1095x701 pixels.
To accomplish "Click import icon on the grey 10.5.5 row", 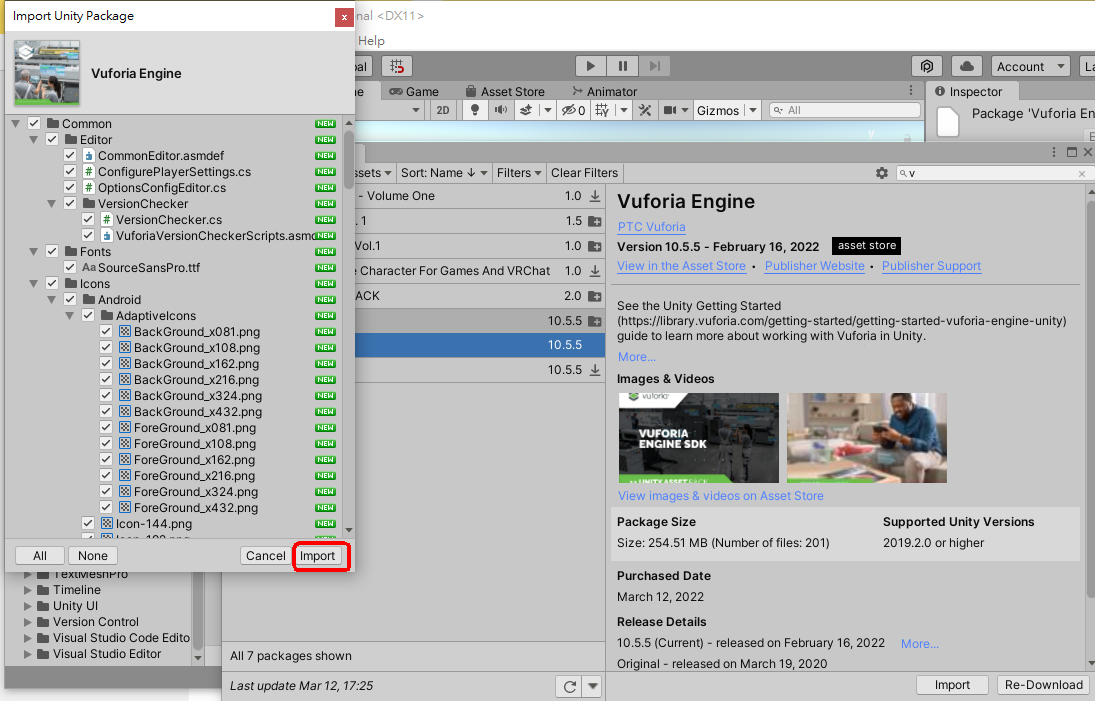I will click(x=595, y=321).
